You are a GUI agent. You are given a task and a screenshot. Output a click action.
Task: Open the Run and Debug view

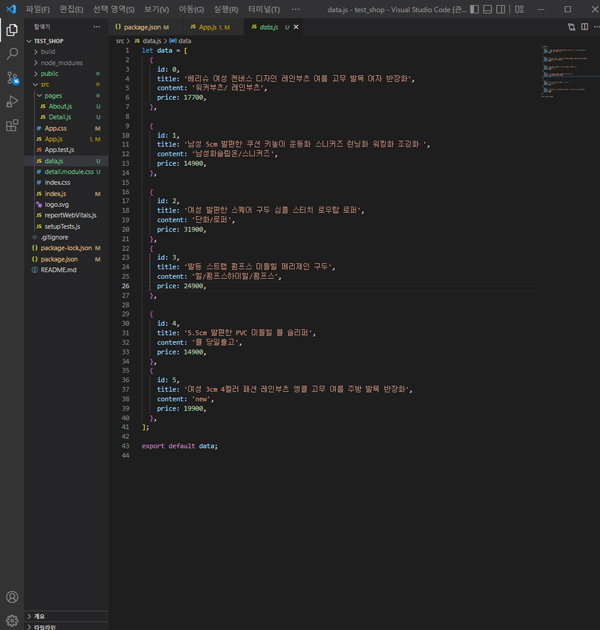coord(12,101)
